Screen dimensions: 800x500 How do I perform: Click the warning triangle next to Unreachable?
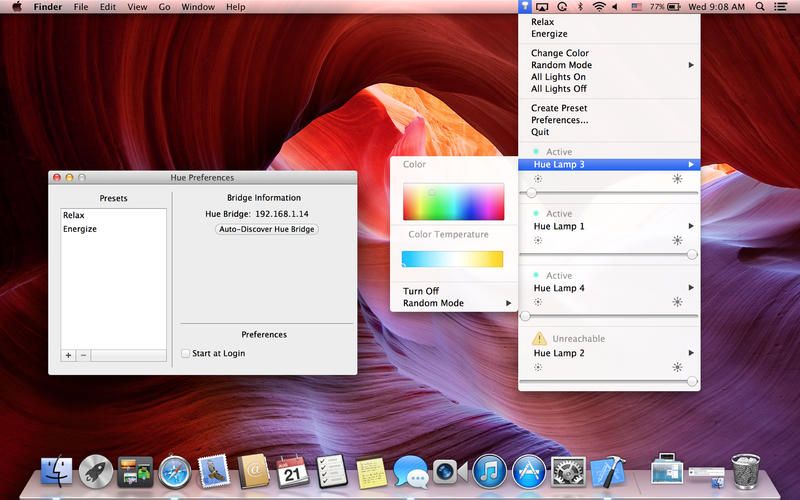tap(539, 339)
